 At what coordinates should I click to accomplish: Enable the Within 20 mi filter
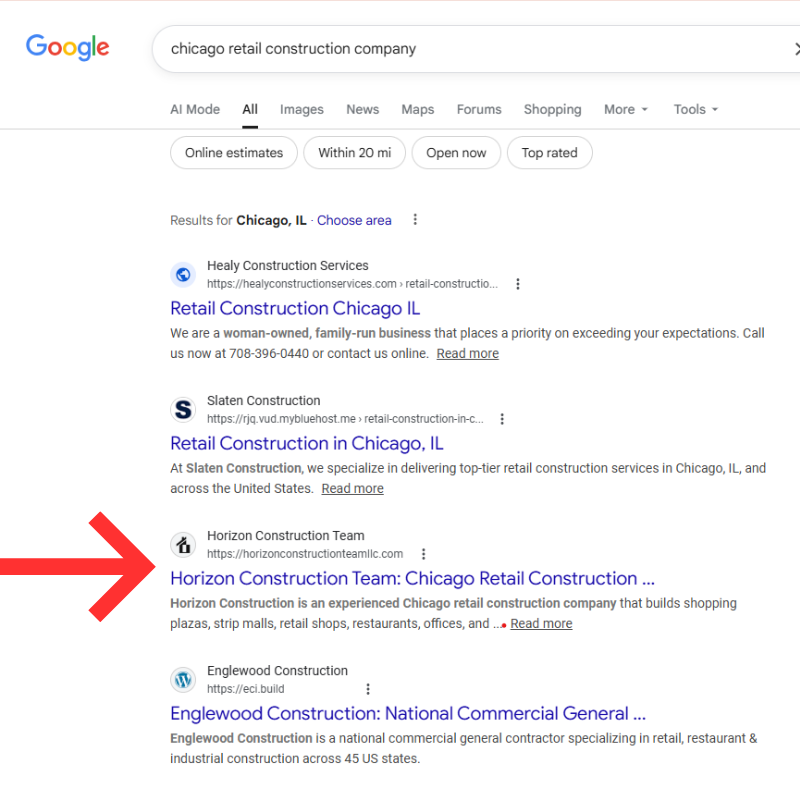[354, 153]
